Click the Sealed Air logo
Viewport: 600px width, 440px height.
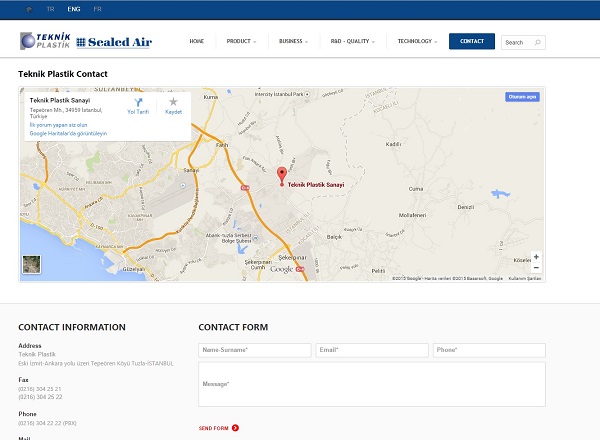pyautogui.click(x=114, y=42)
